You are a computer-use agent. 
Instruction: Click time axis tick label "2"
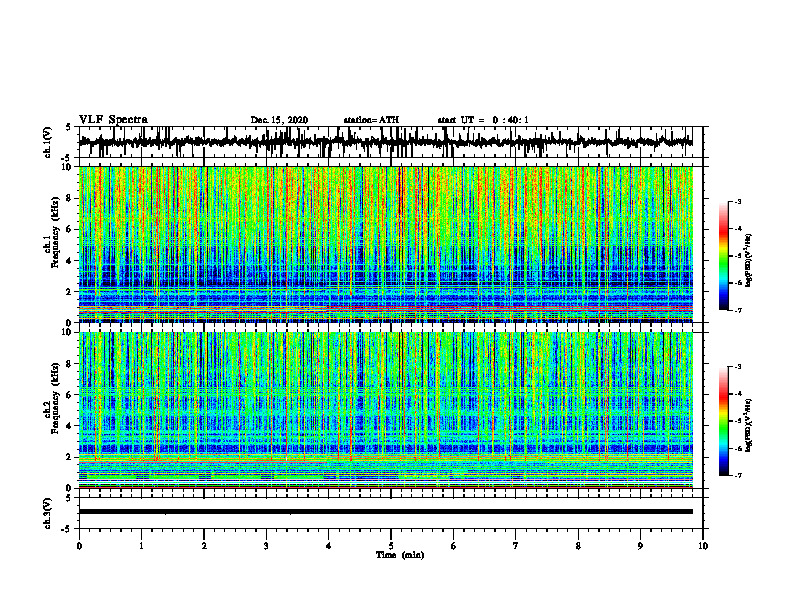(204, 546)
